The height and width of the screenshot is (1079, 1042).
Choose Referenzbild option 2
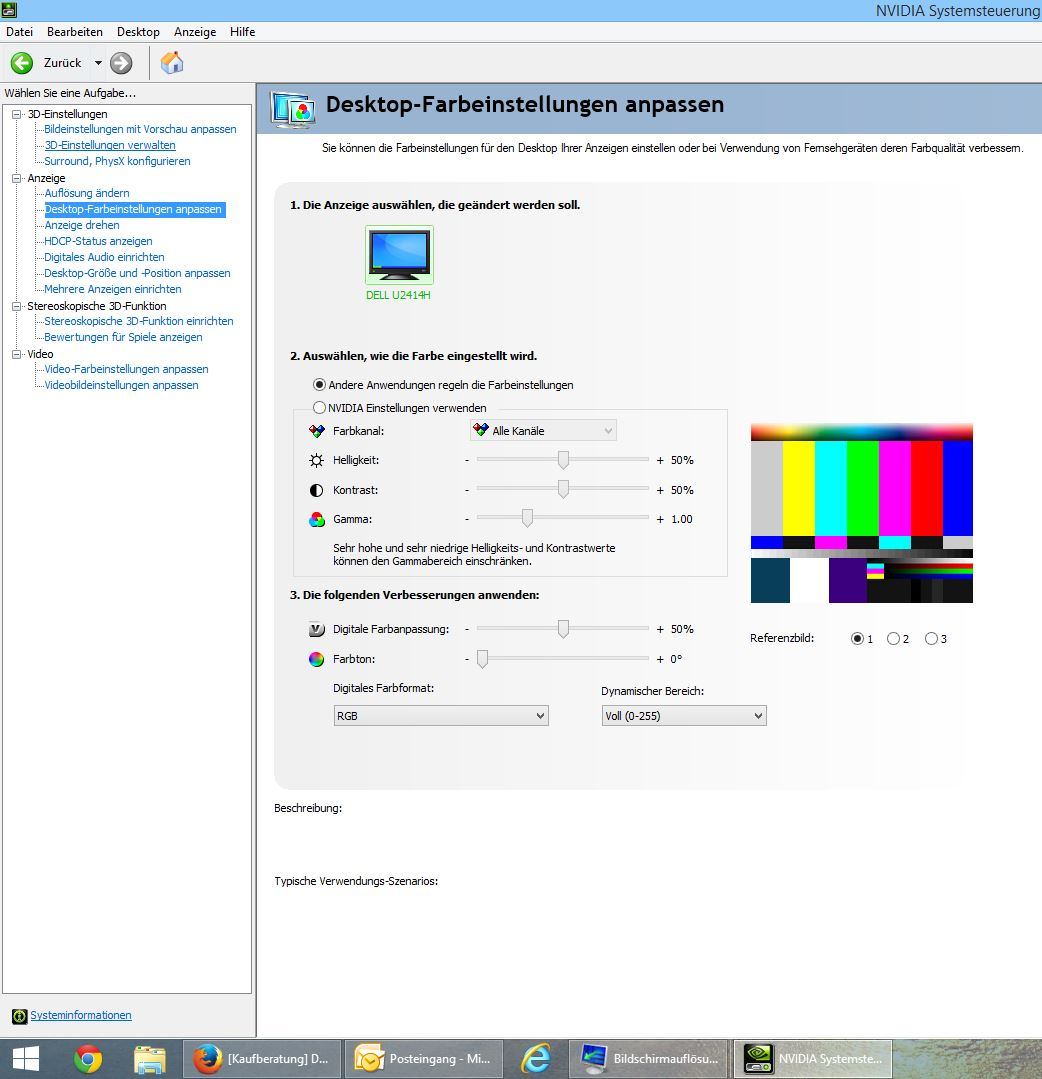click(x=893, y=639)
